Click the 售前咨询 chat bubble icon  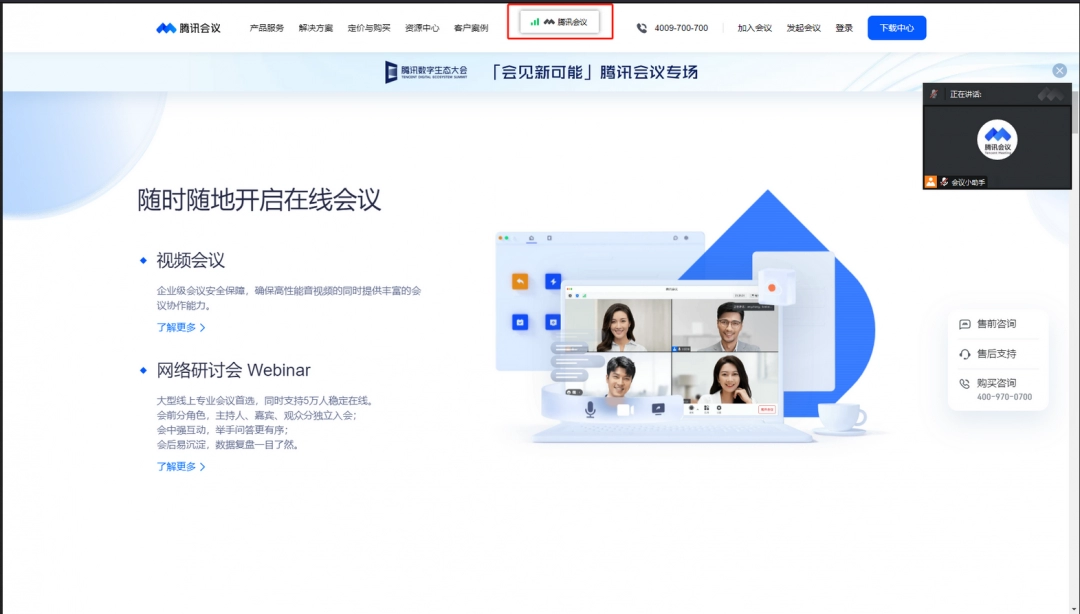[964, 324]
